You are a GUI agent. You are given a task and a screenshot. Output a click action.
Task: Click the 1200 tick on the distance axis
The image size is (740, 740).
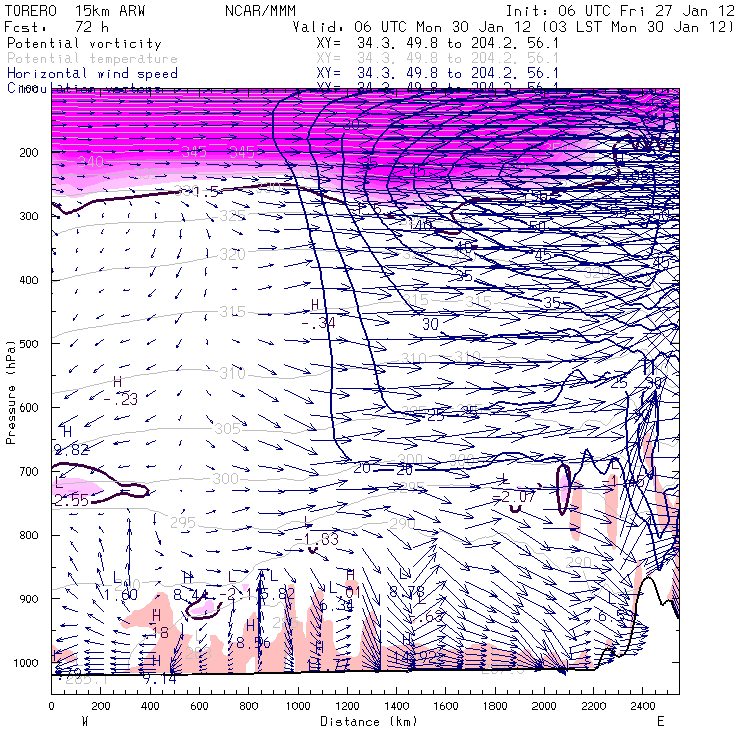(x=347, y=706)
